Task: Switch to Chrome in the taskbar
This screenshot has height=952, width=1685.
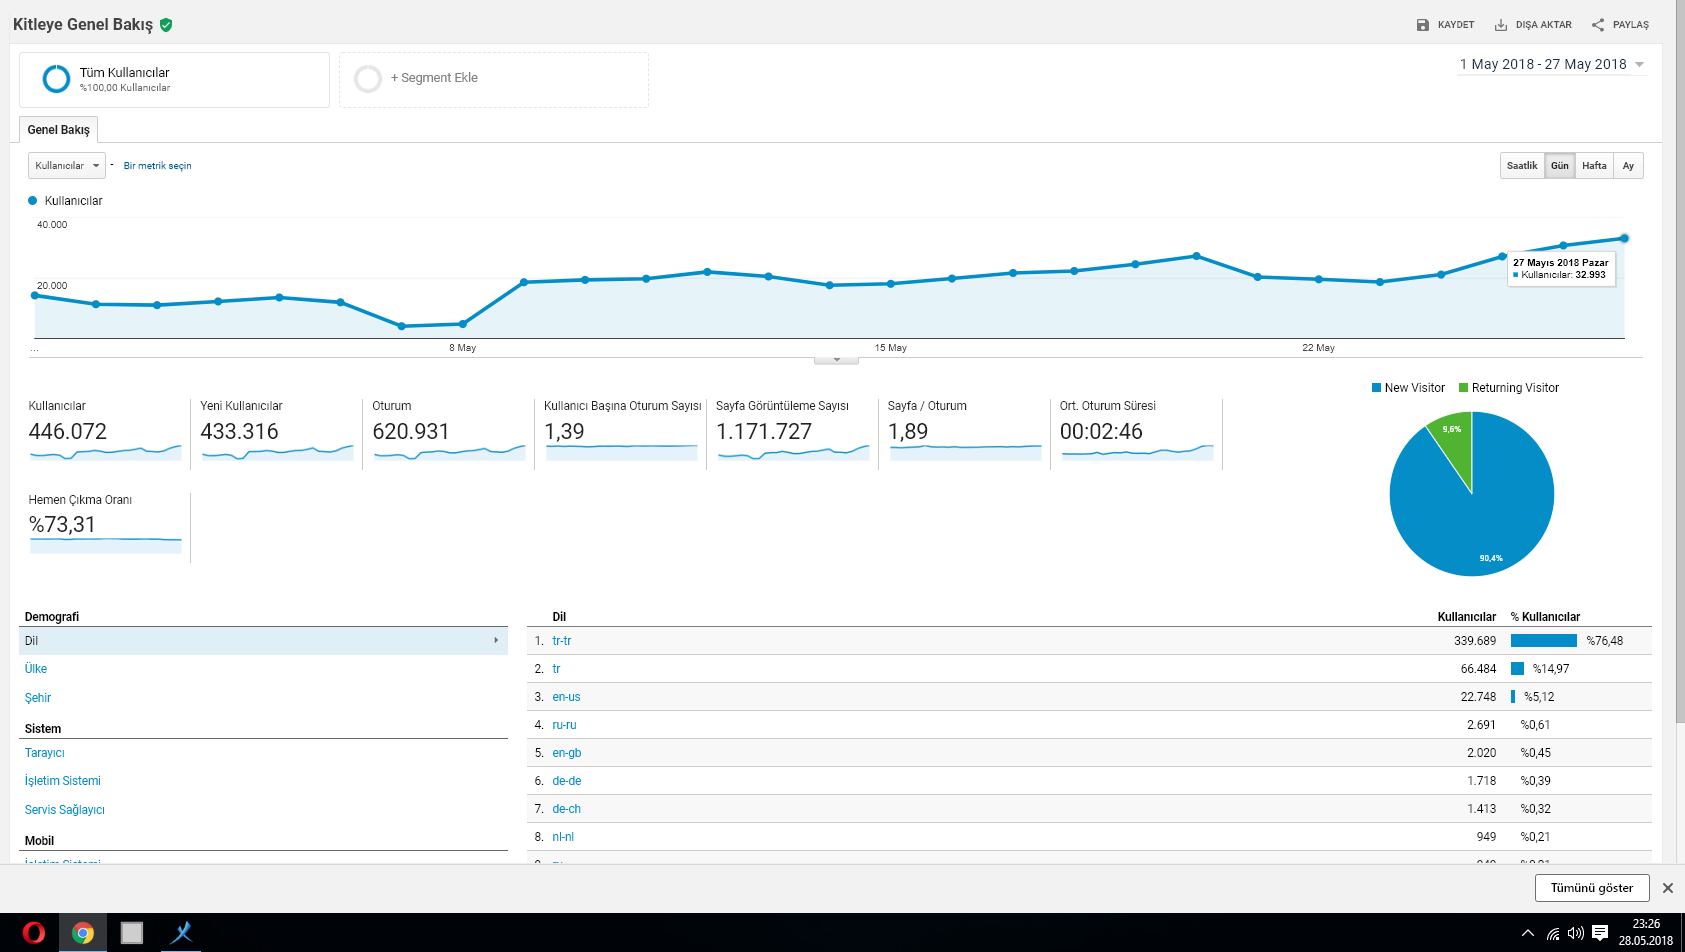Action: click(x=83, y=933)
